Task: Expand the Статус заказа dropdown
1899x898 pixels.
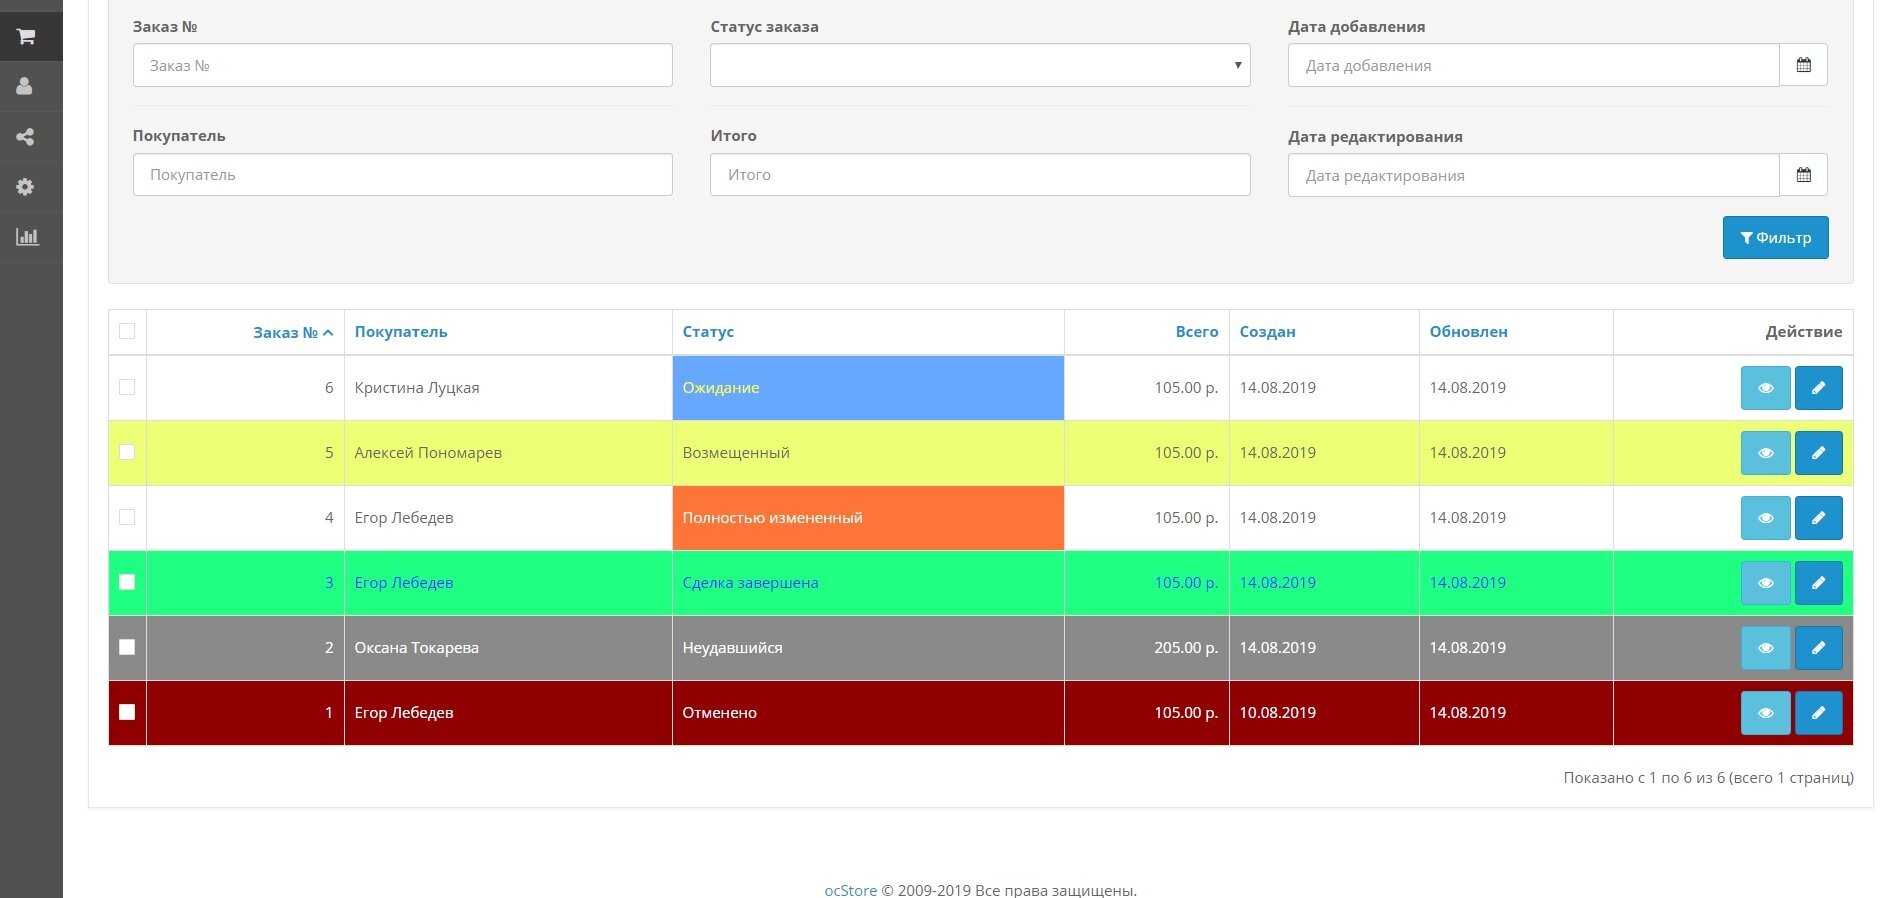Action: point(979,65)
